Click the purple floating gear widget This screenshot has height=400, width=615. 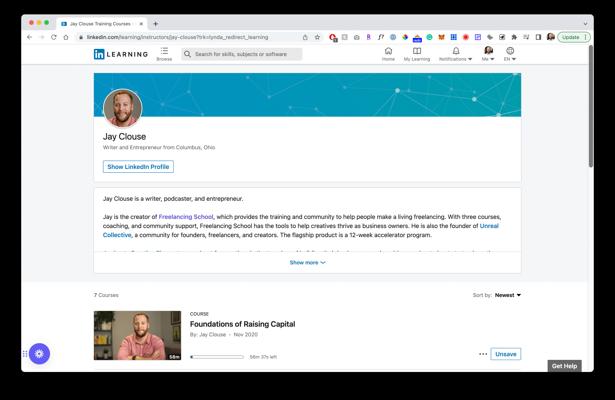click(39, 353)
